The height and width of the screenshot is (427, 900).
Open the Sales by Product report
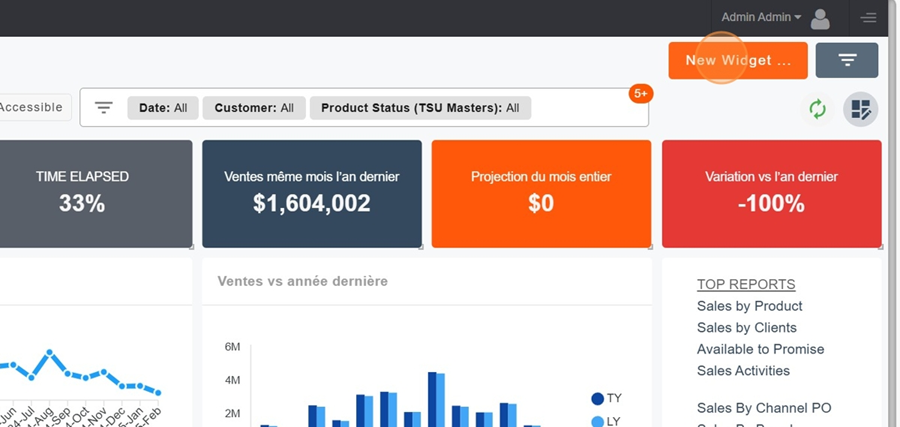(750, 306)
